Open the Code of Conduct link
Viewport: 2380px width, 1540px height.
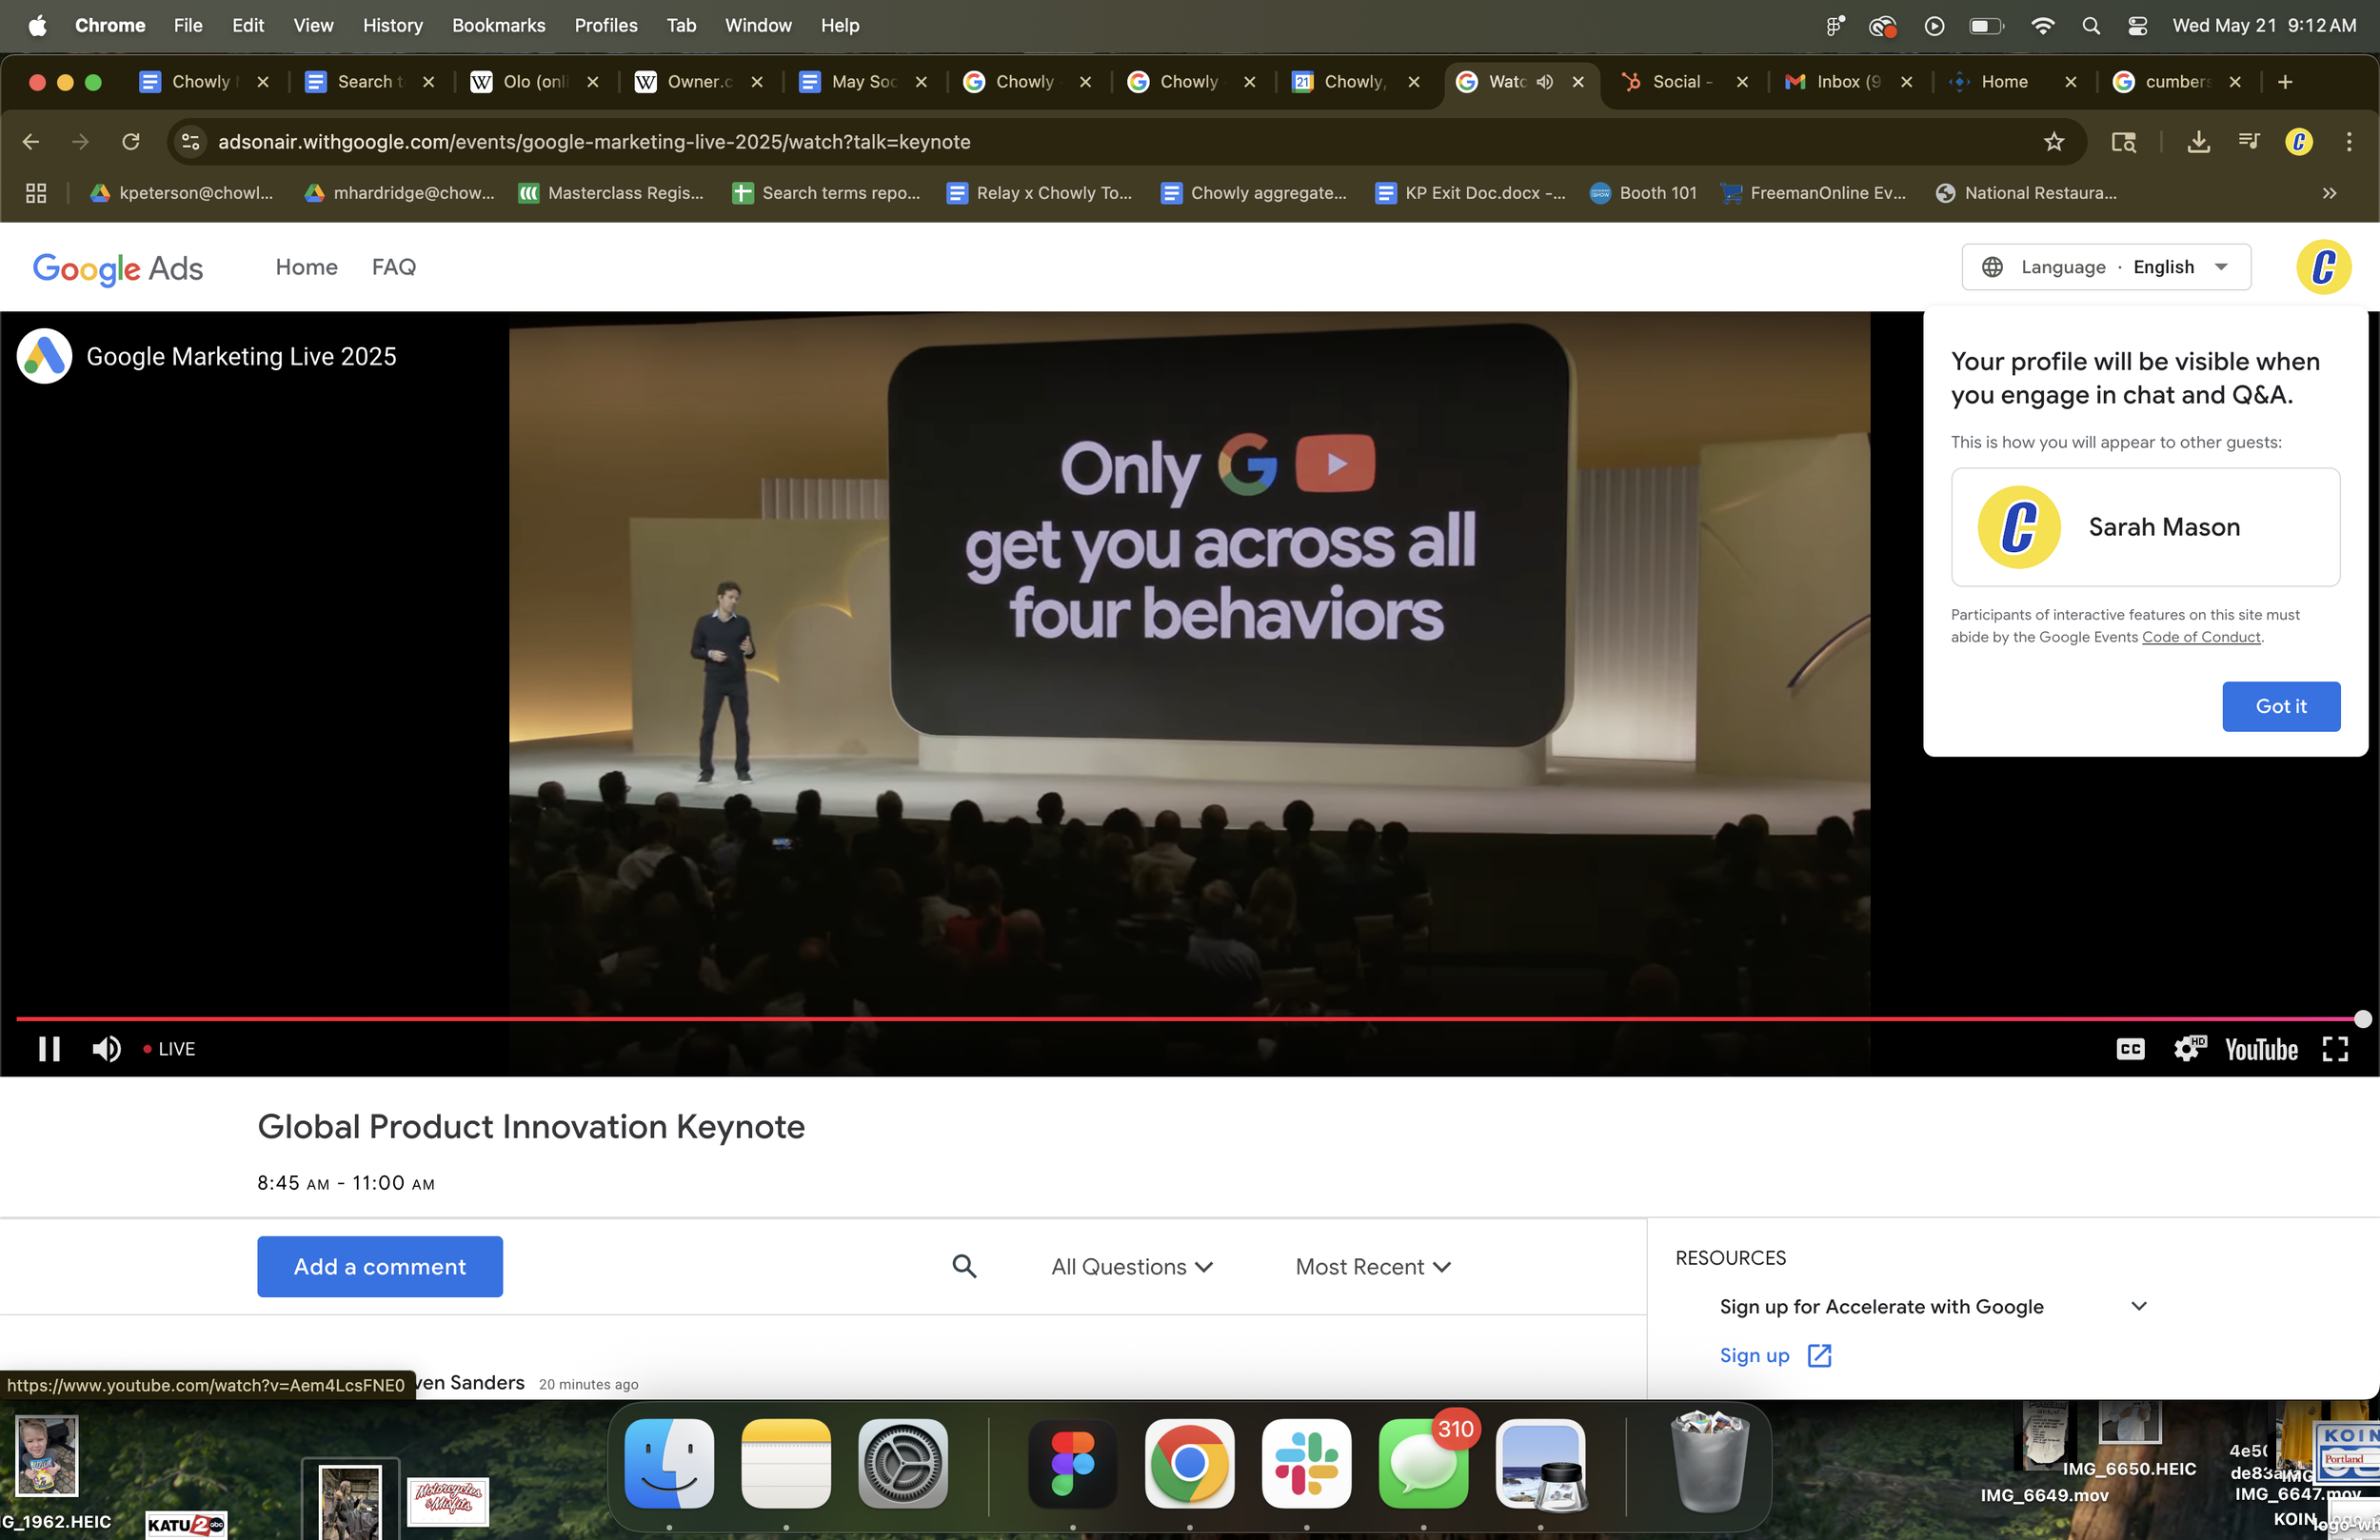coord(2201,637)
